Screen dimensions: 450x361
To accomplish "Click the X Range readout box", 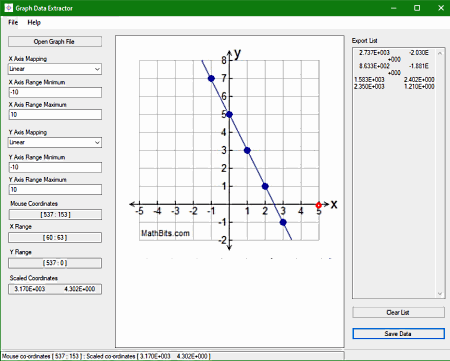I will click(x=55, y=238).
